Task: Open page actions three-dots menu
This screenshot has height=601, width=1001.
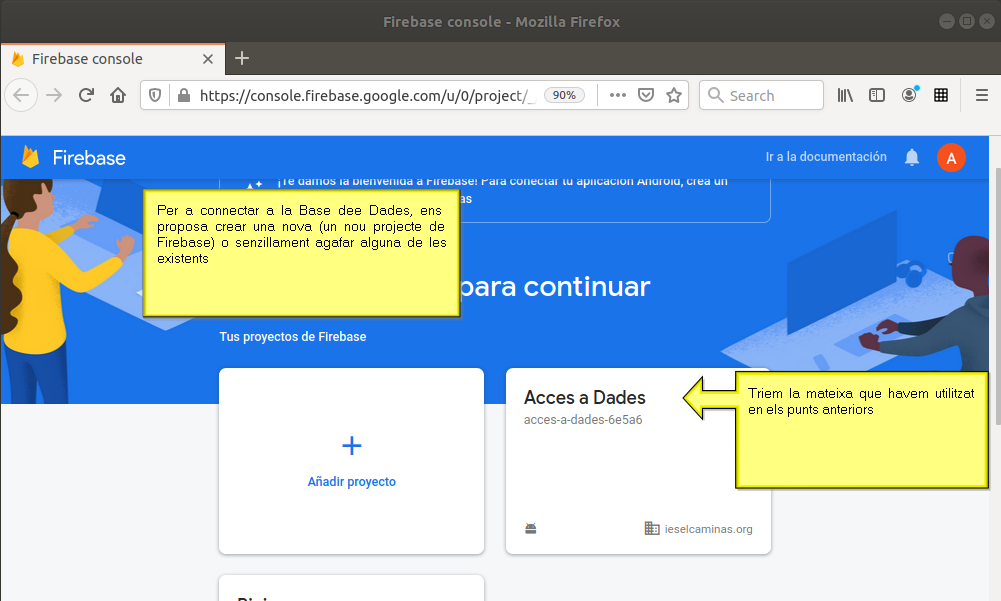Action: (x=617, y=95)
